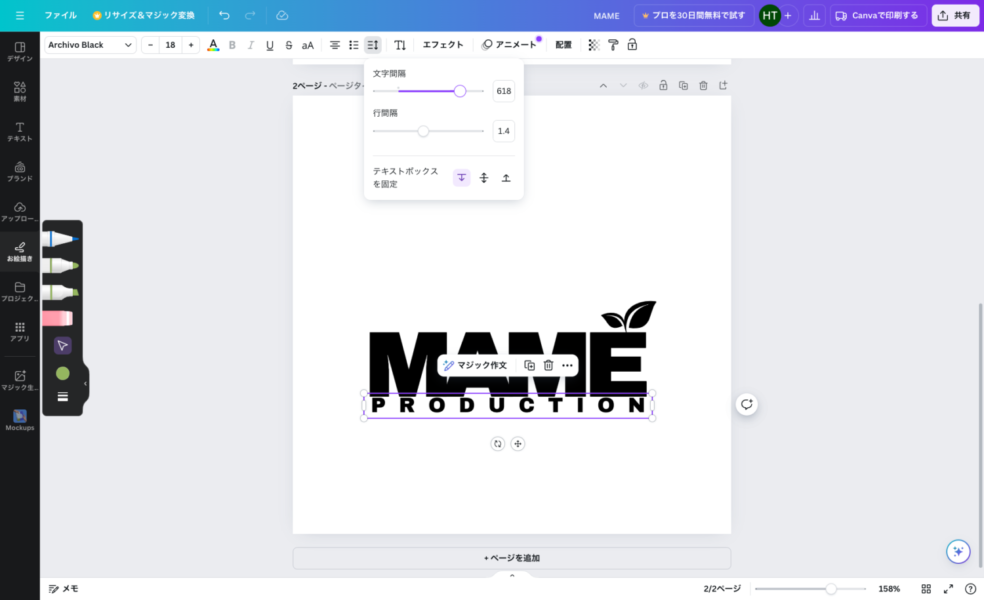Open the Mockups sidebar tab
This screenshot has height=600, width=984.
tap(20, 421)
